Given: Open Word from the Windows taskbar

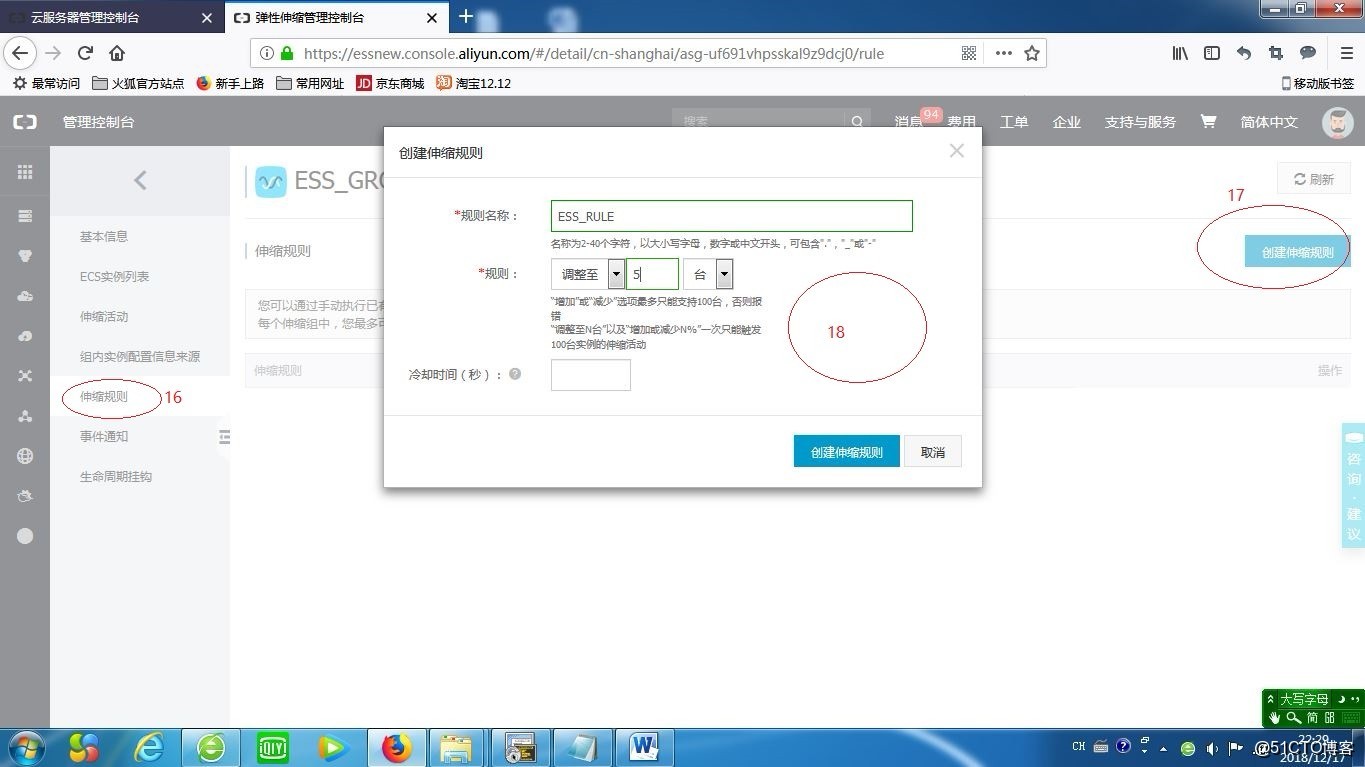Looking at the screenshot, I should click(x=644, y=747).
